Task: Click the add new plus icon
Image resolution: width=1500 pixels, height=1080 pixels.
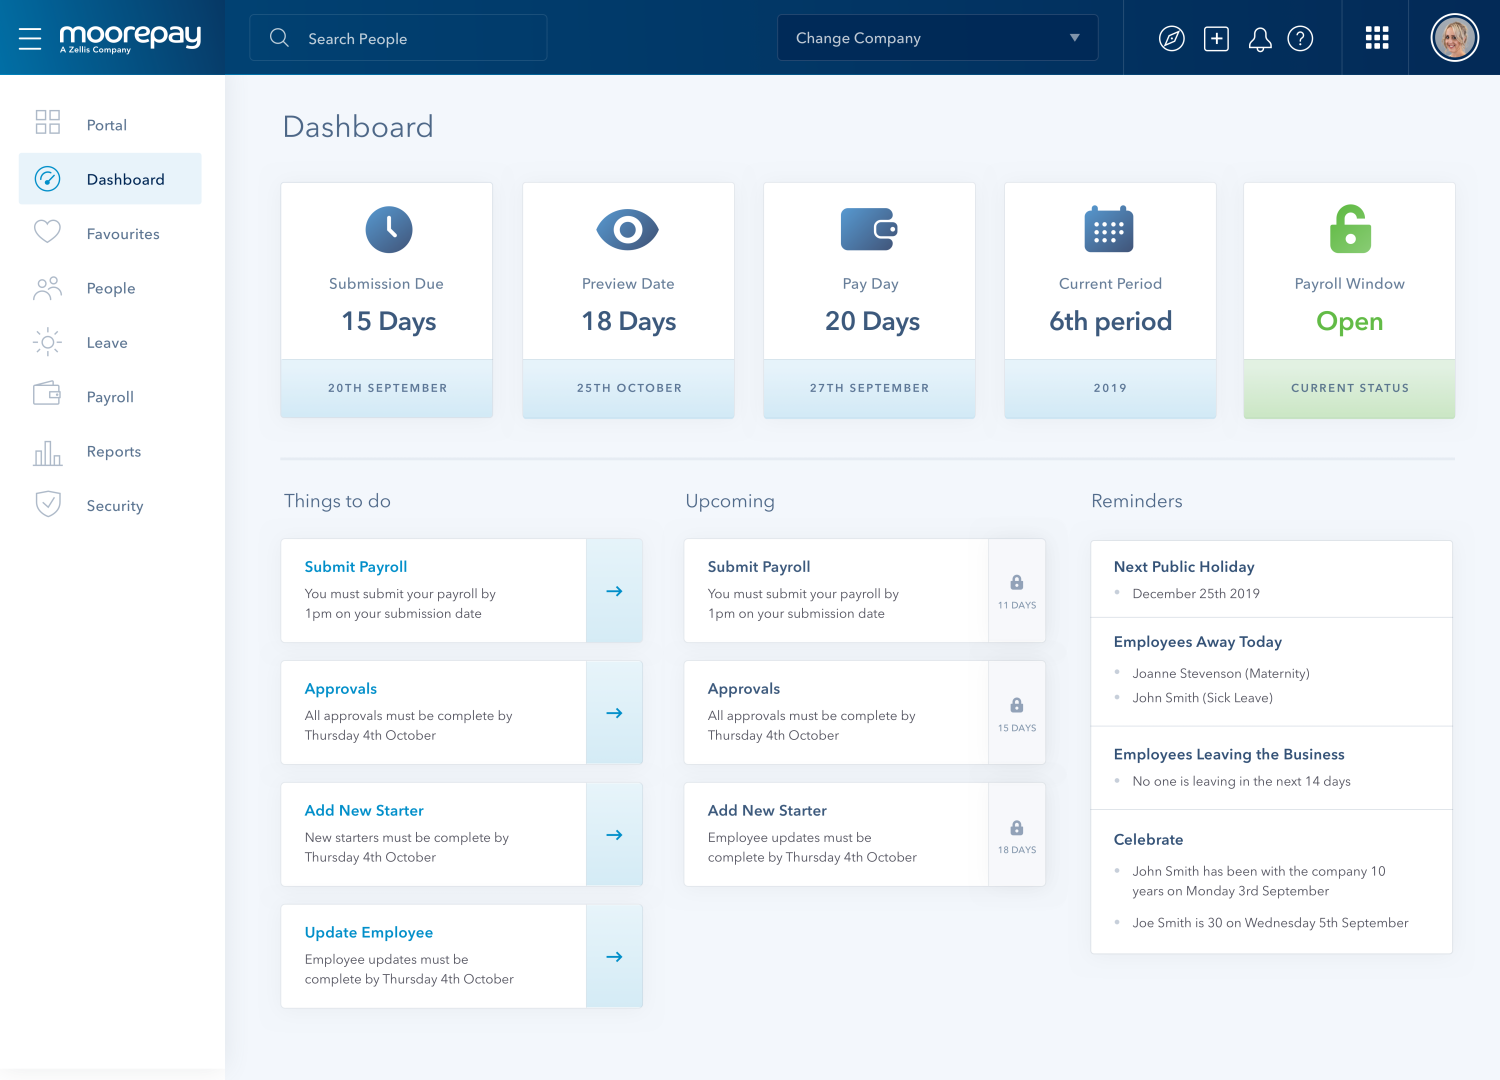Action: (1216, 39)
